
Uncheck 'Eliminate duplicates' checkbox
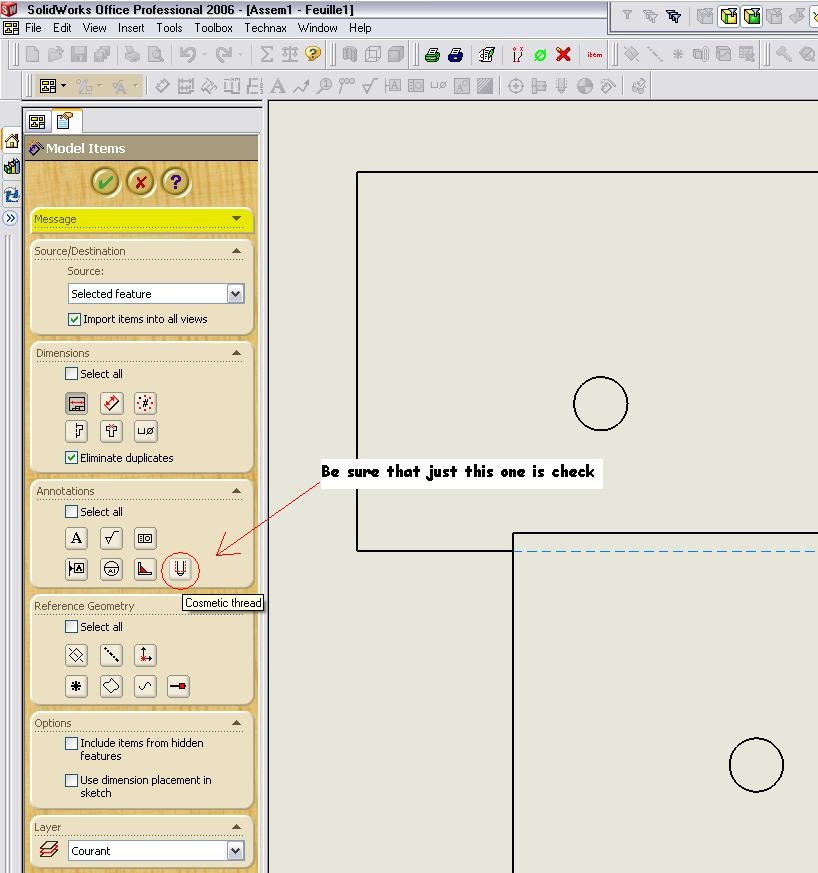71,458
